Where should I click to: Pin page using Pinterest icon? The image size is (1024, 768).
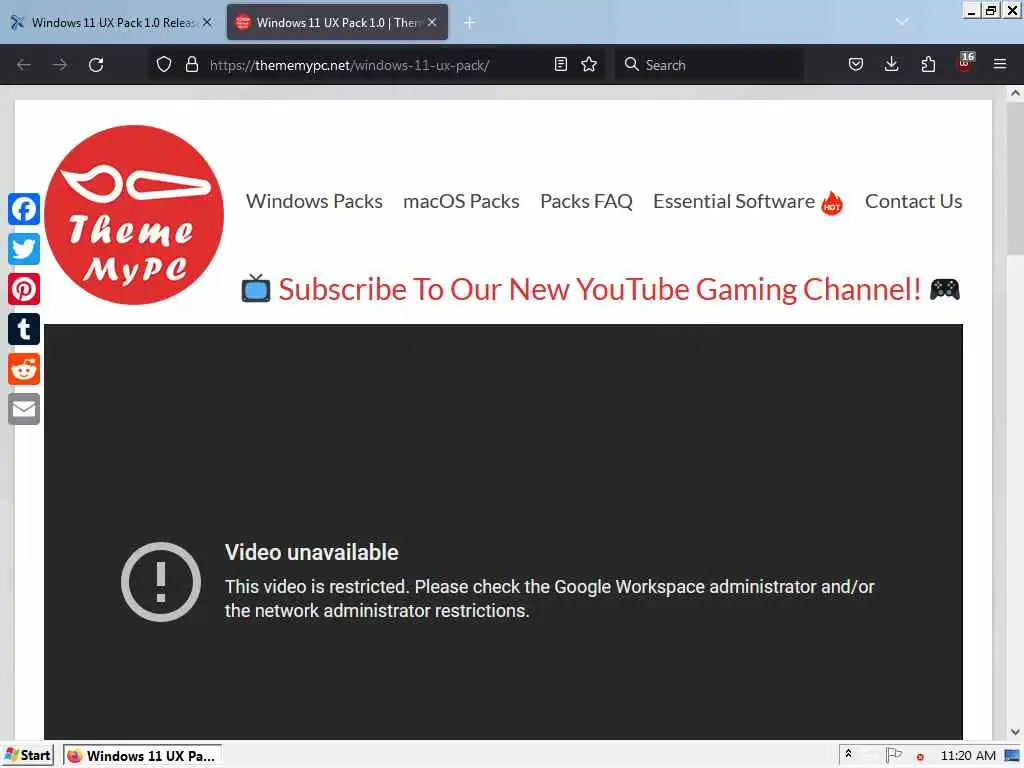point(24,289)
